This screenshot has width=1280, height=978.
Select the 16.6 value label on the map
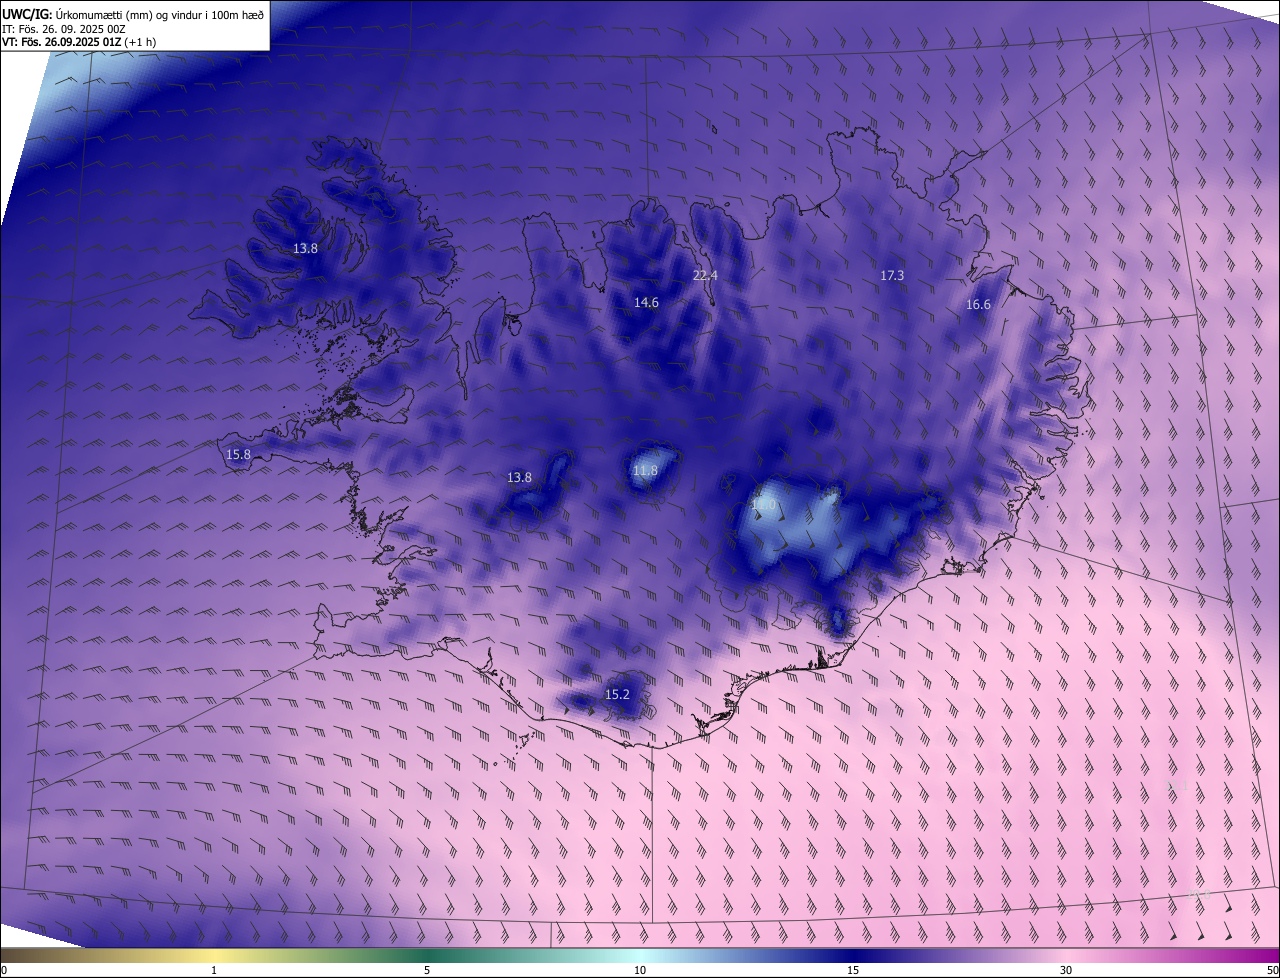(978, 305)
